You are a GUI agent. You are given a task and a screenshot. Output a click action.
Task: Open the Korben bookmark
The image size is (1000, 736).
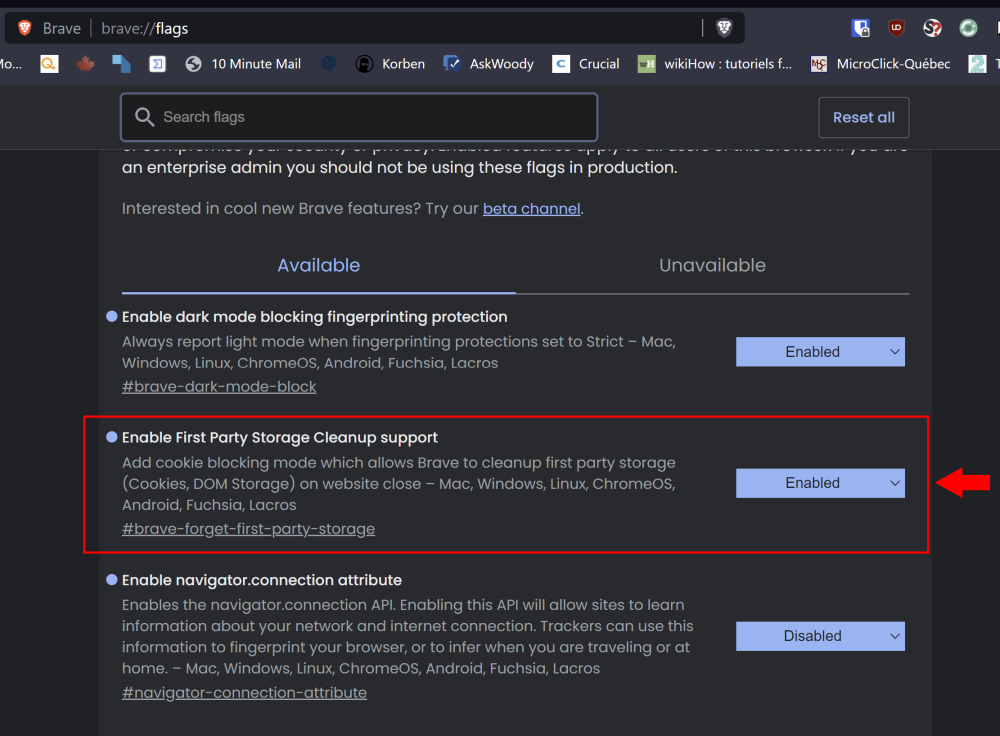[391, 64]
